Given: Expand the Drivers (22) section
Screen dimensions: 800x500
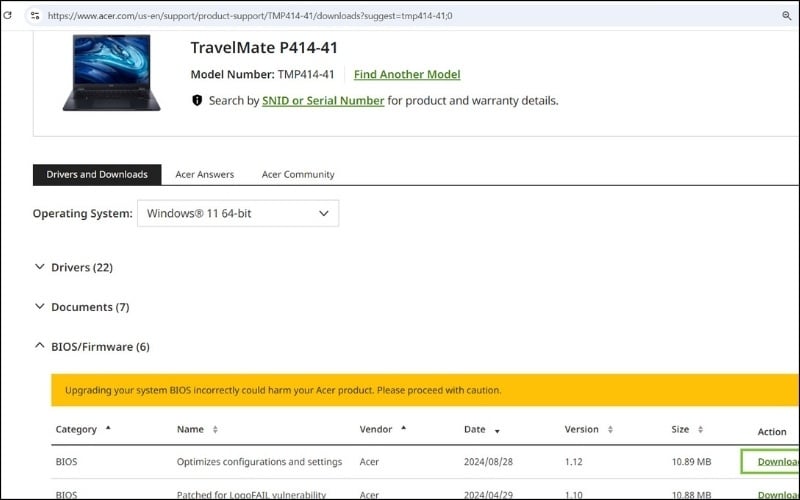Looking at the screenshot, I should [40, 267].
